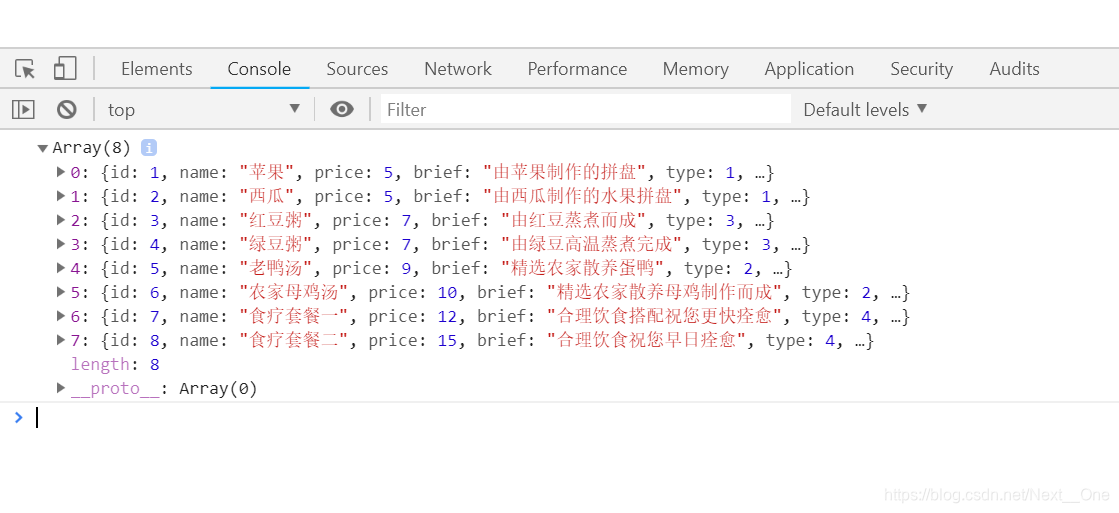Switch to the Sources tab
This screenshot has width=1119, height=513.
pos(357,69)
